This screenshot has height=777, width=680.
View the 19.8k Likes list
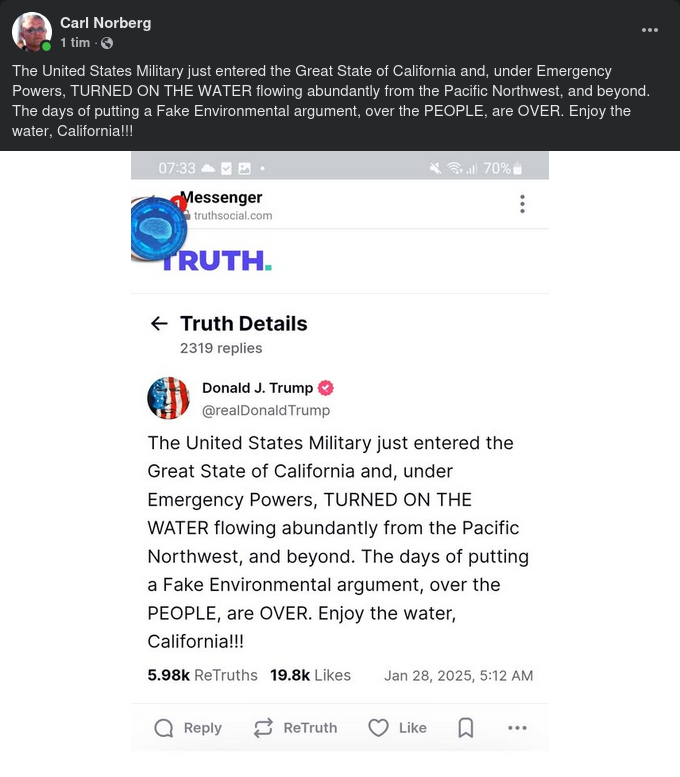click(310, 675)
